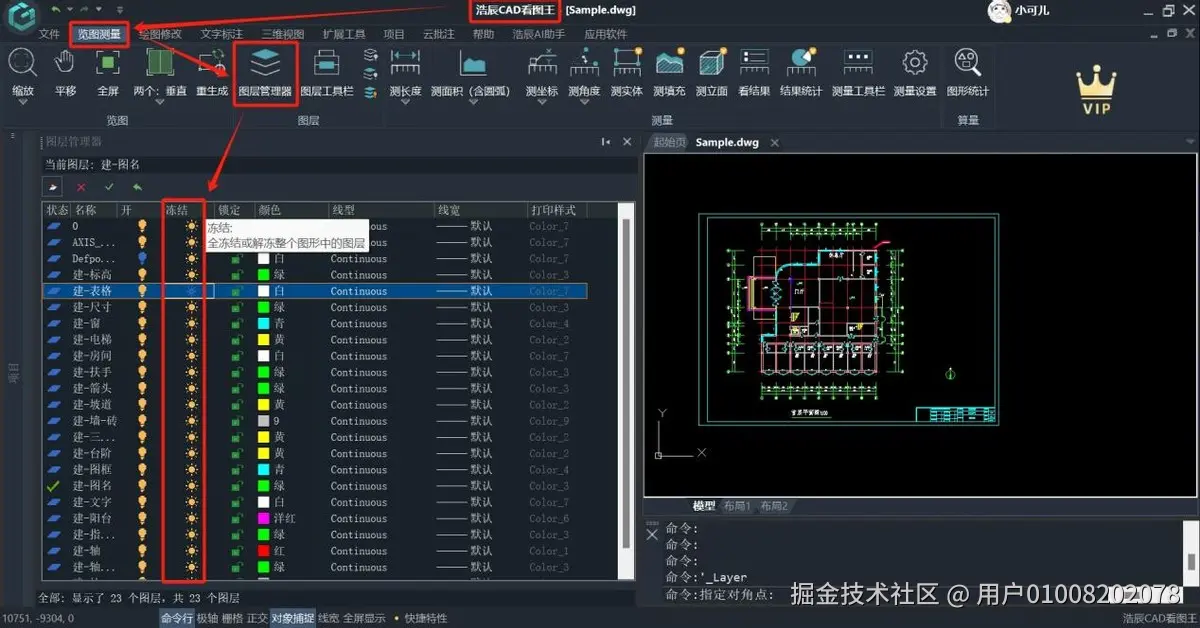This screenshot has width=1200, height=628.
Task: Open the 起始页 document tab
Action: [x=670, y=142]
